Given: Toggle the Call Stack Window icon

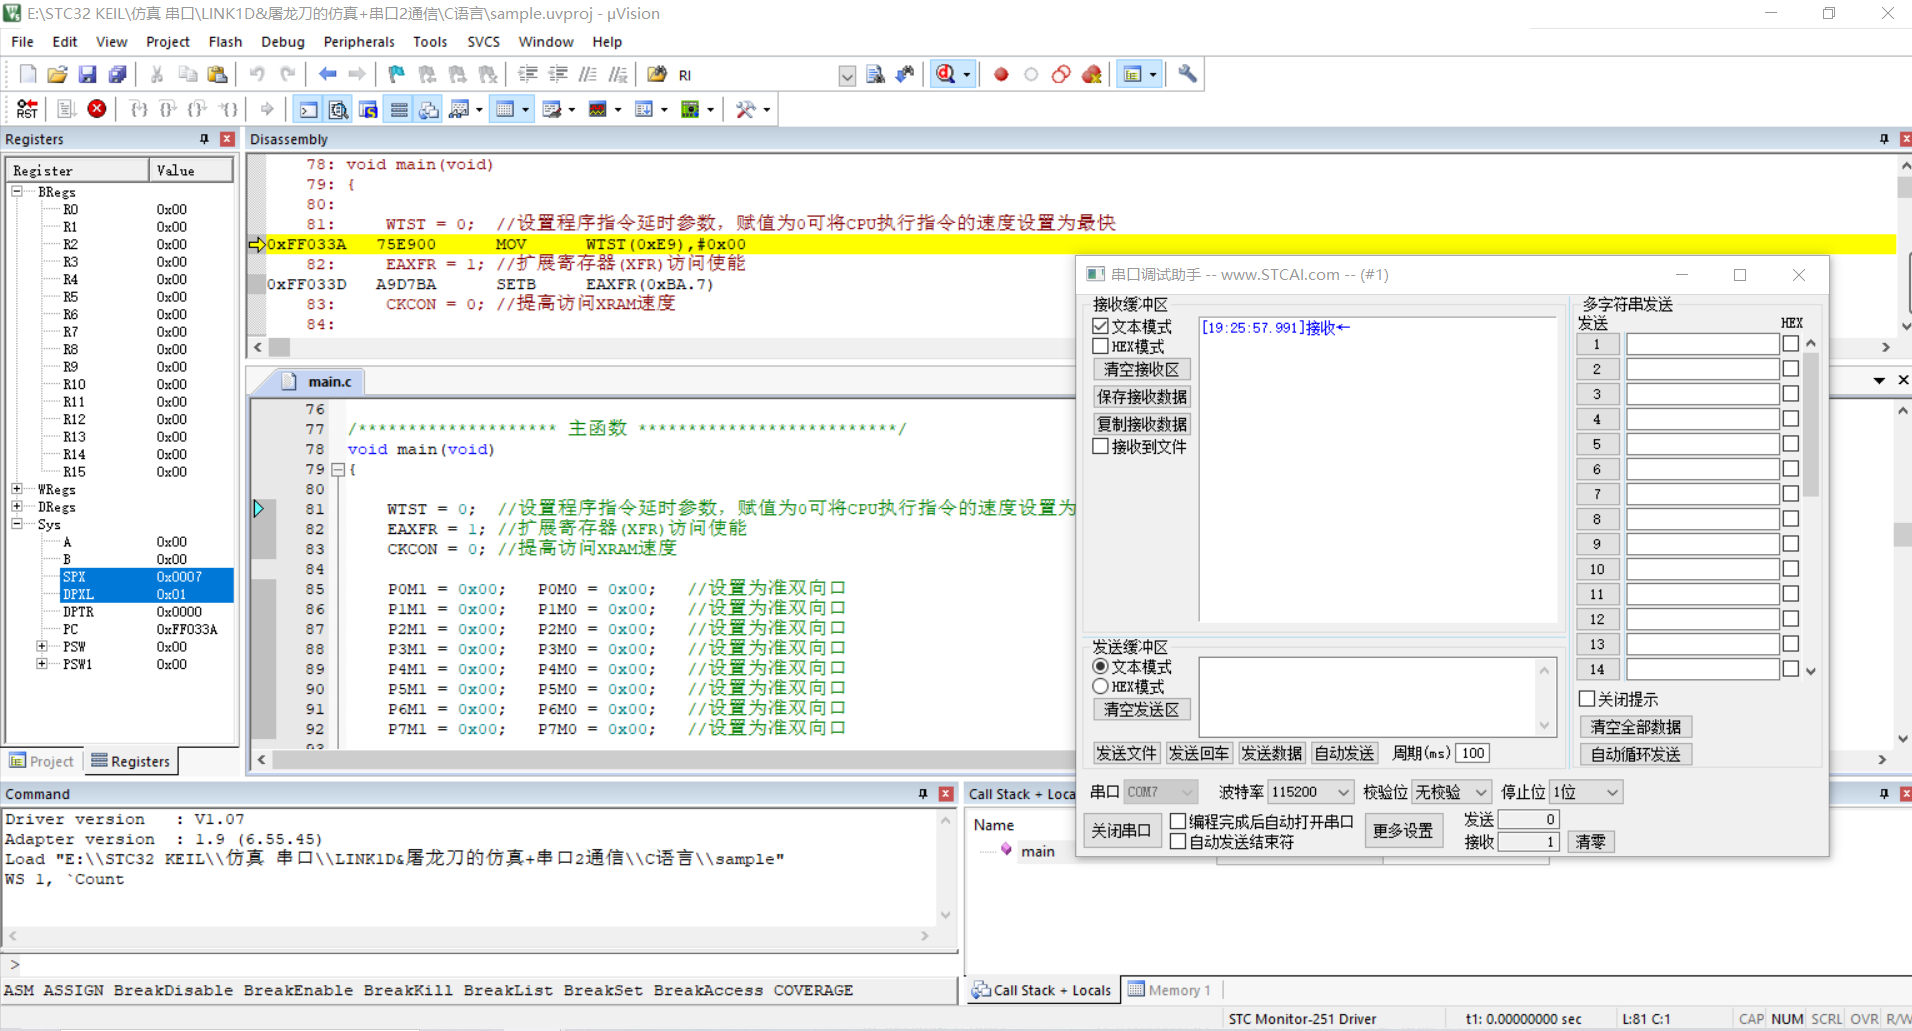Looking at the screenshot, I should coord(429,109).
